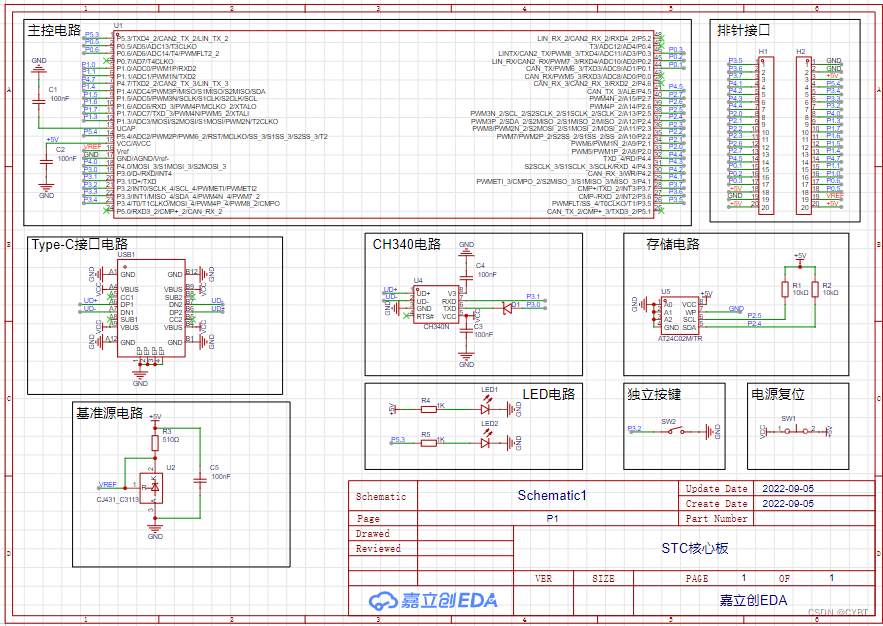
Task: Click the P1 page value
Action: tap(552, 518)
